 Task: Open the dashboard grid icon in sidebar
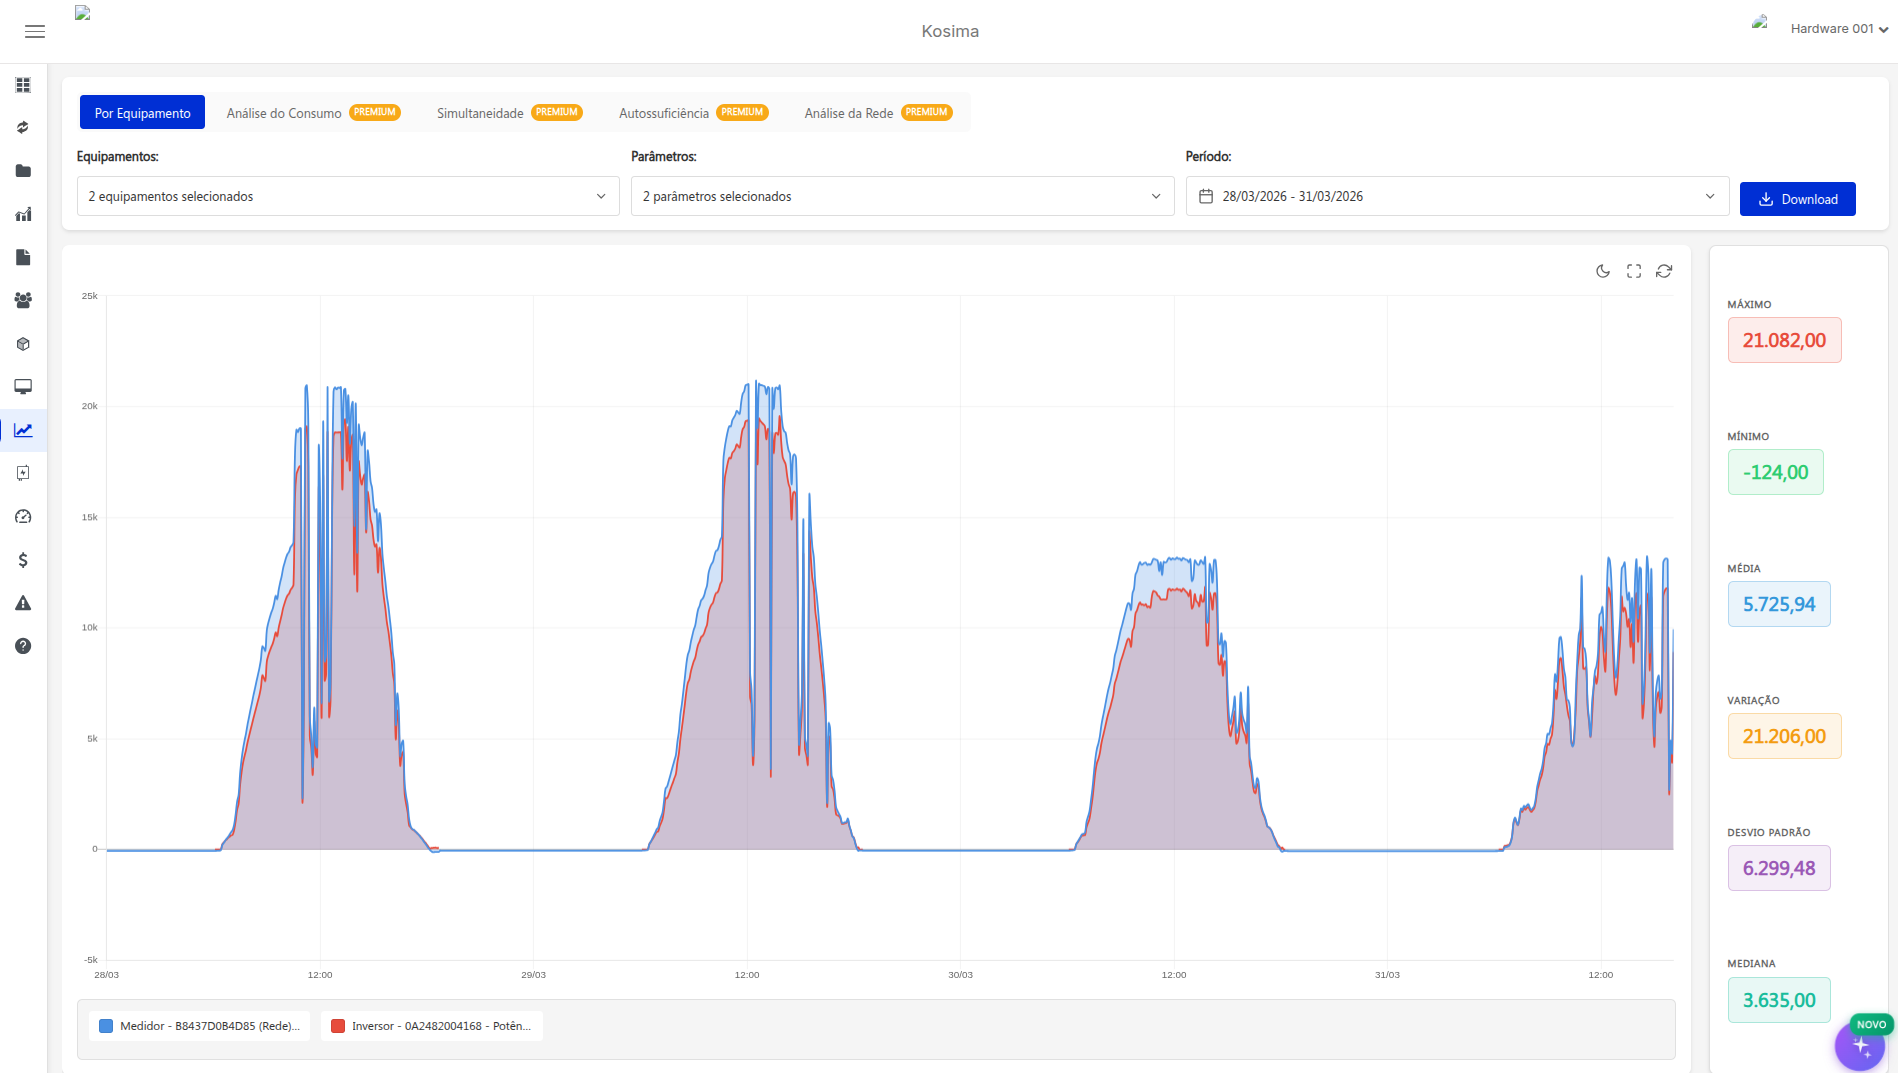tap(23, 85)
